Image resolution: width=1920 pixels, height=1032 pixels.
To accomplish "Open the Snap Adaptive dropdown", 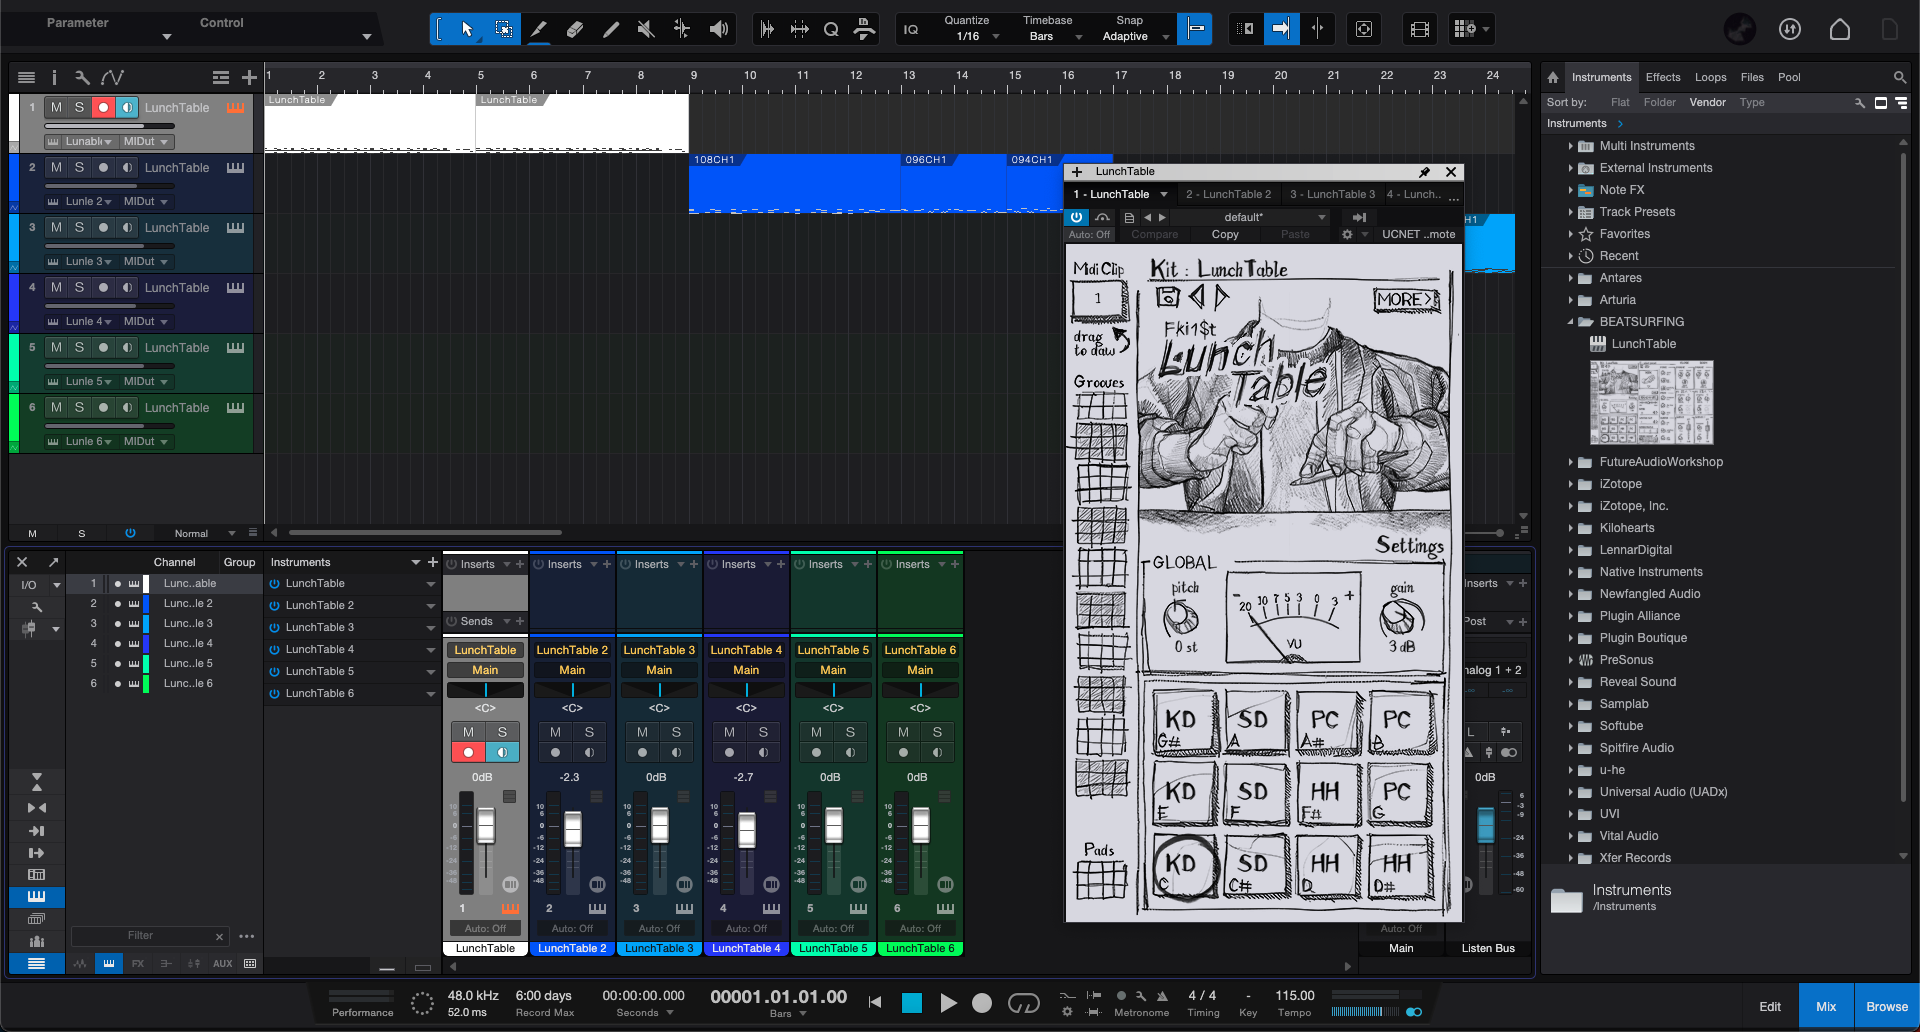I will [1133, 29].
